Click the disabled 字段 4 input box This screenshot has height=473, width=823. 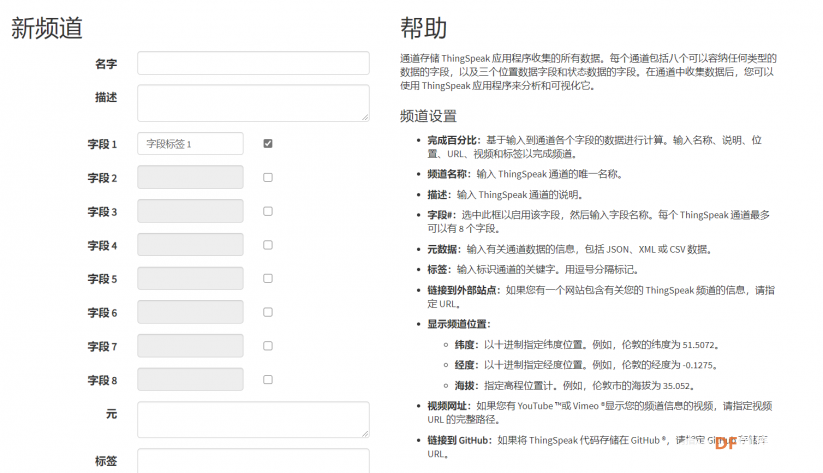190,245
